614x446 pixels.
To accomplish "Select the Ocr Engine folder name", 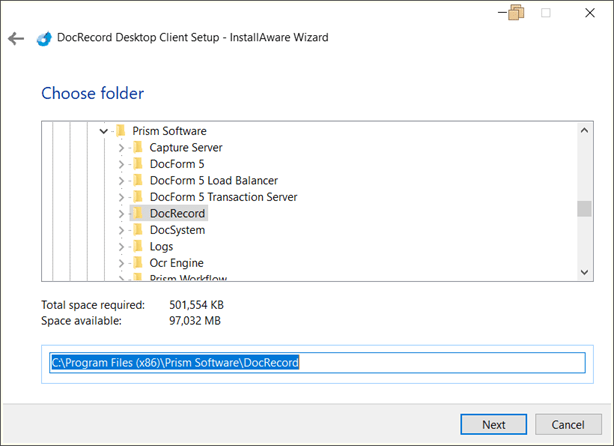I will coord(177,263).
